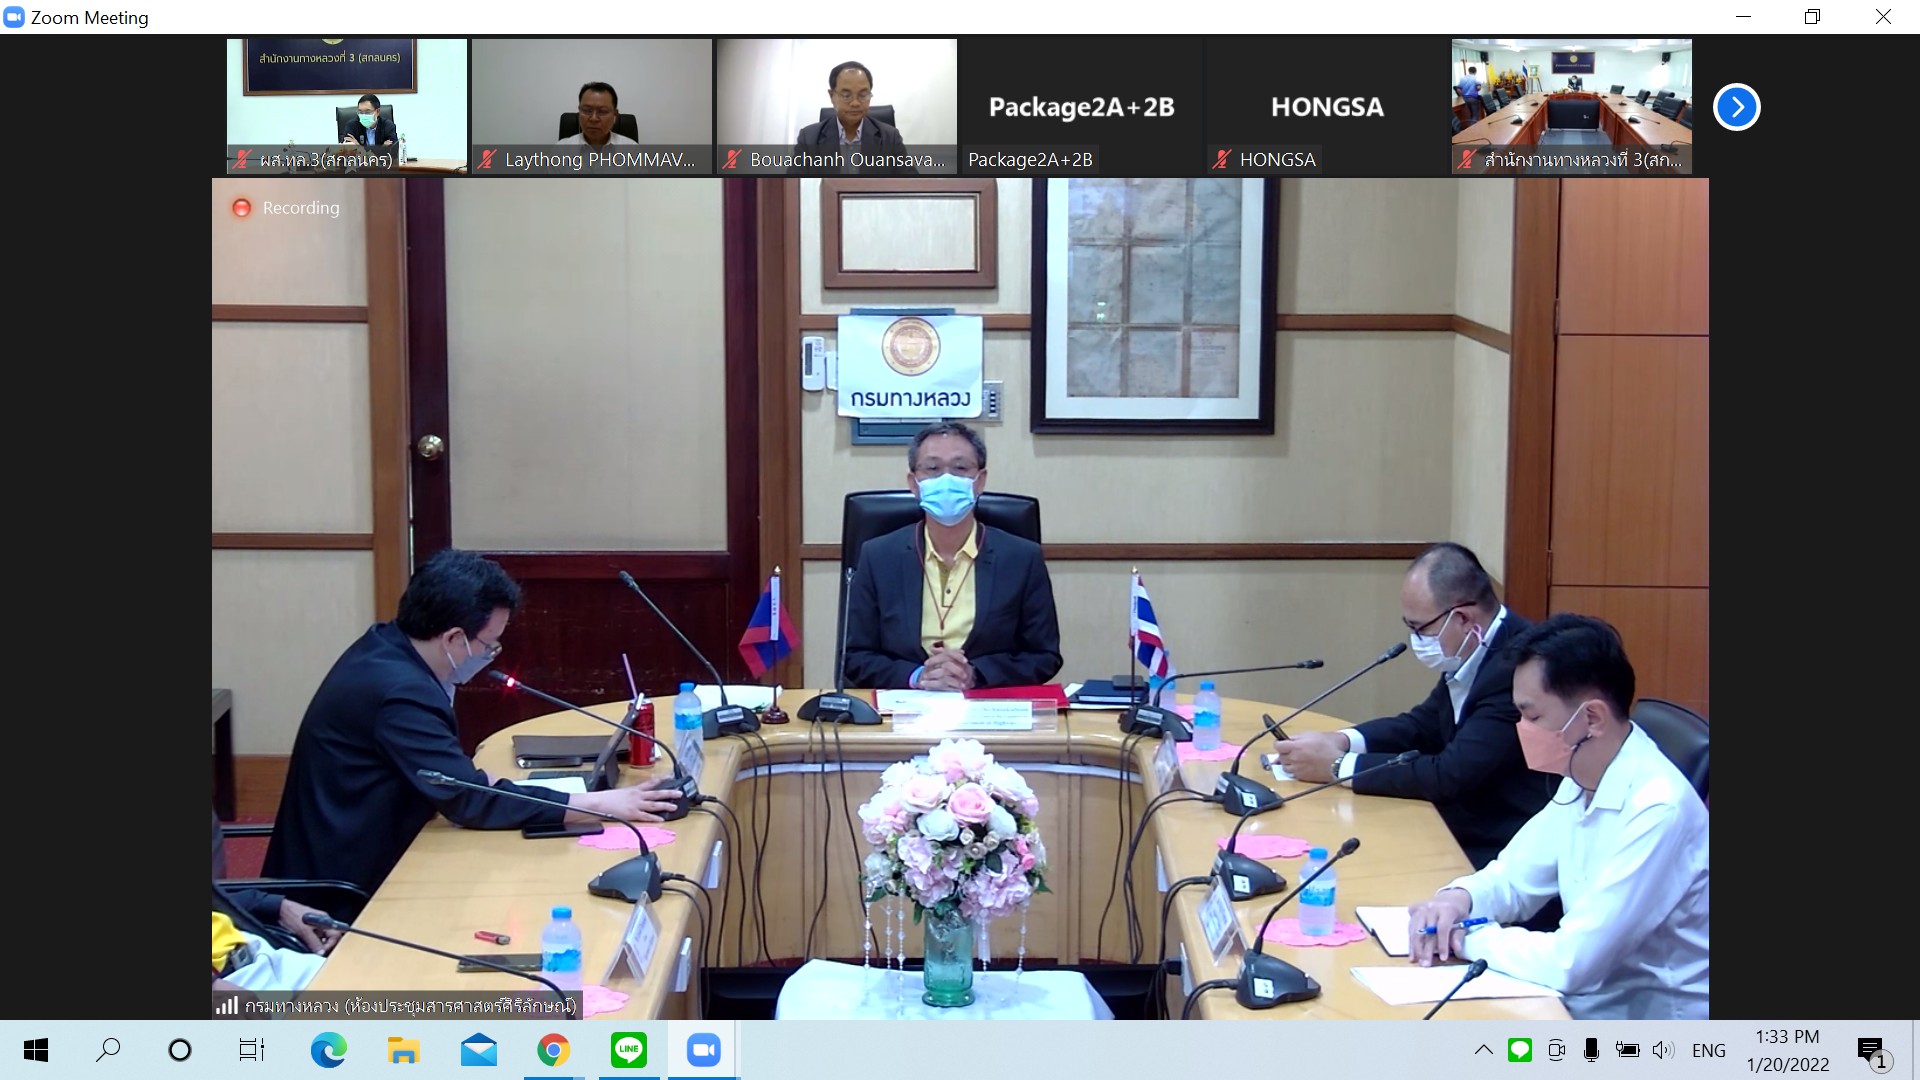Select the Package2A+2B participant tile
The height and width of the screenshot is (1080, 1920).
1081,107
